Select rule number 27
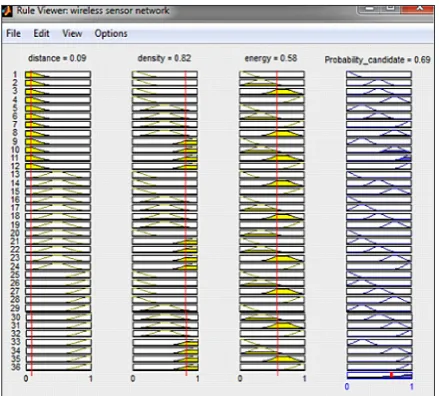439x396 pixels. 15,291
